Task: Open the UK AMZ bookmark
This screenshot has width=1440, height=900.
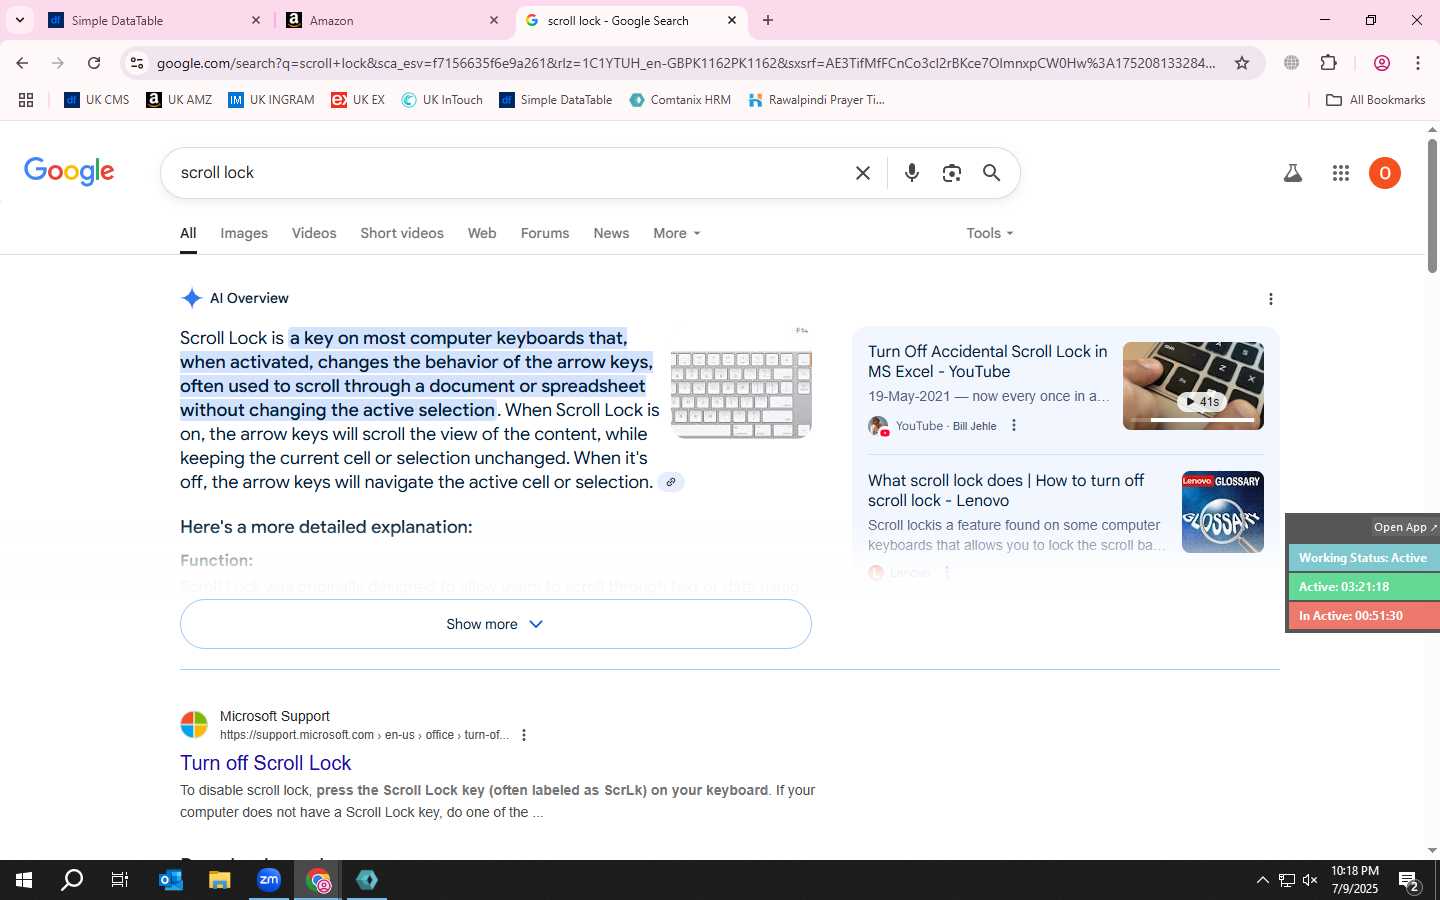Action: tap(179, 100)
